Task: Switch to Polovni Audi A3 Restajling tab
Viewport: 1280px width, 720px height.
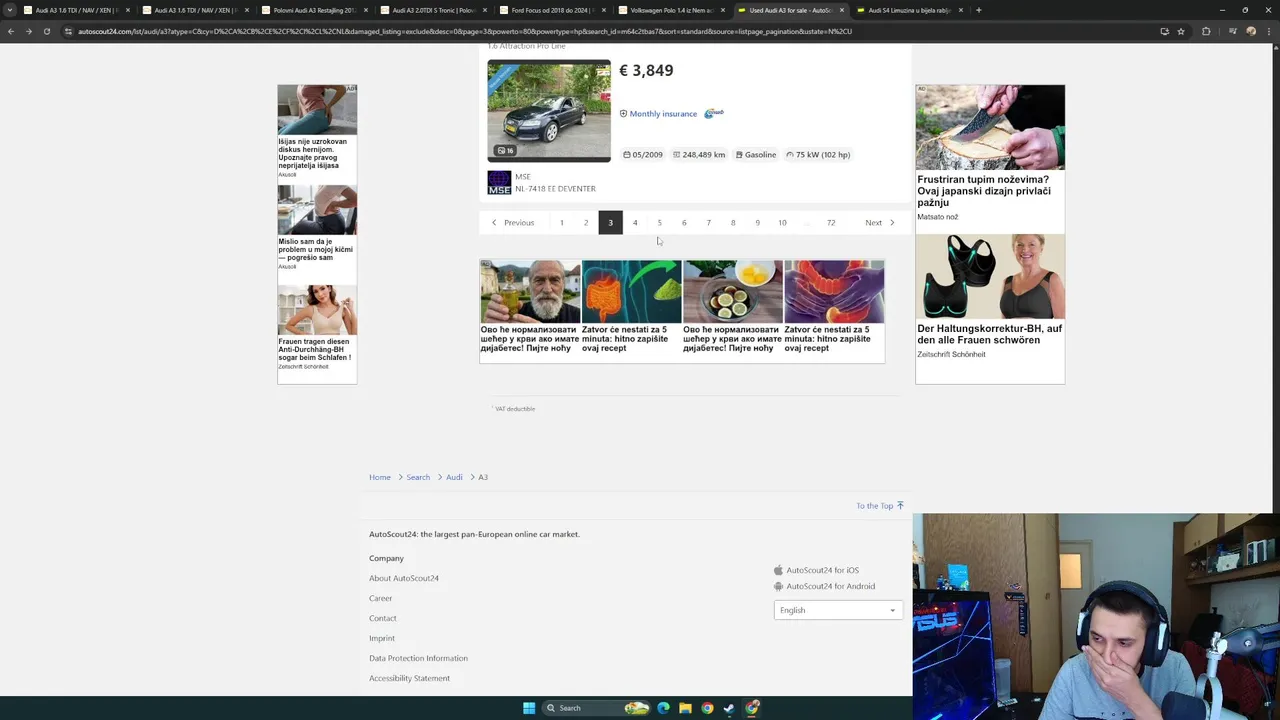Action: tap(315, 10)
